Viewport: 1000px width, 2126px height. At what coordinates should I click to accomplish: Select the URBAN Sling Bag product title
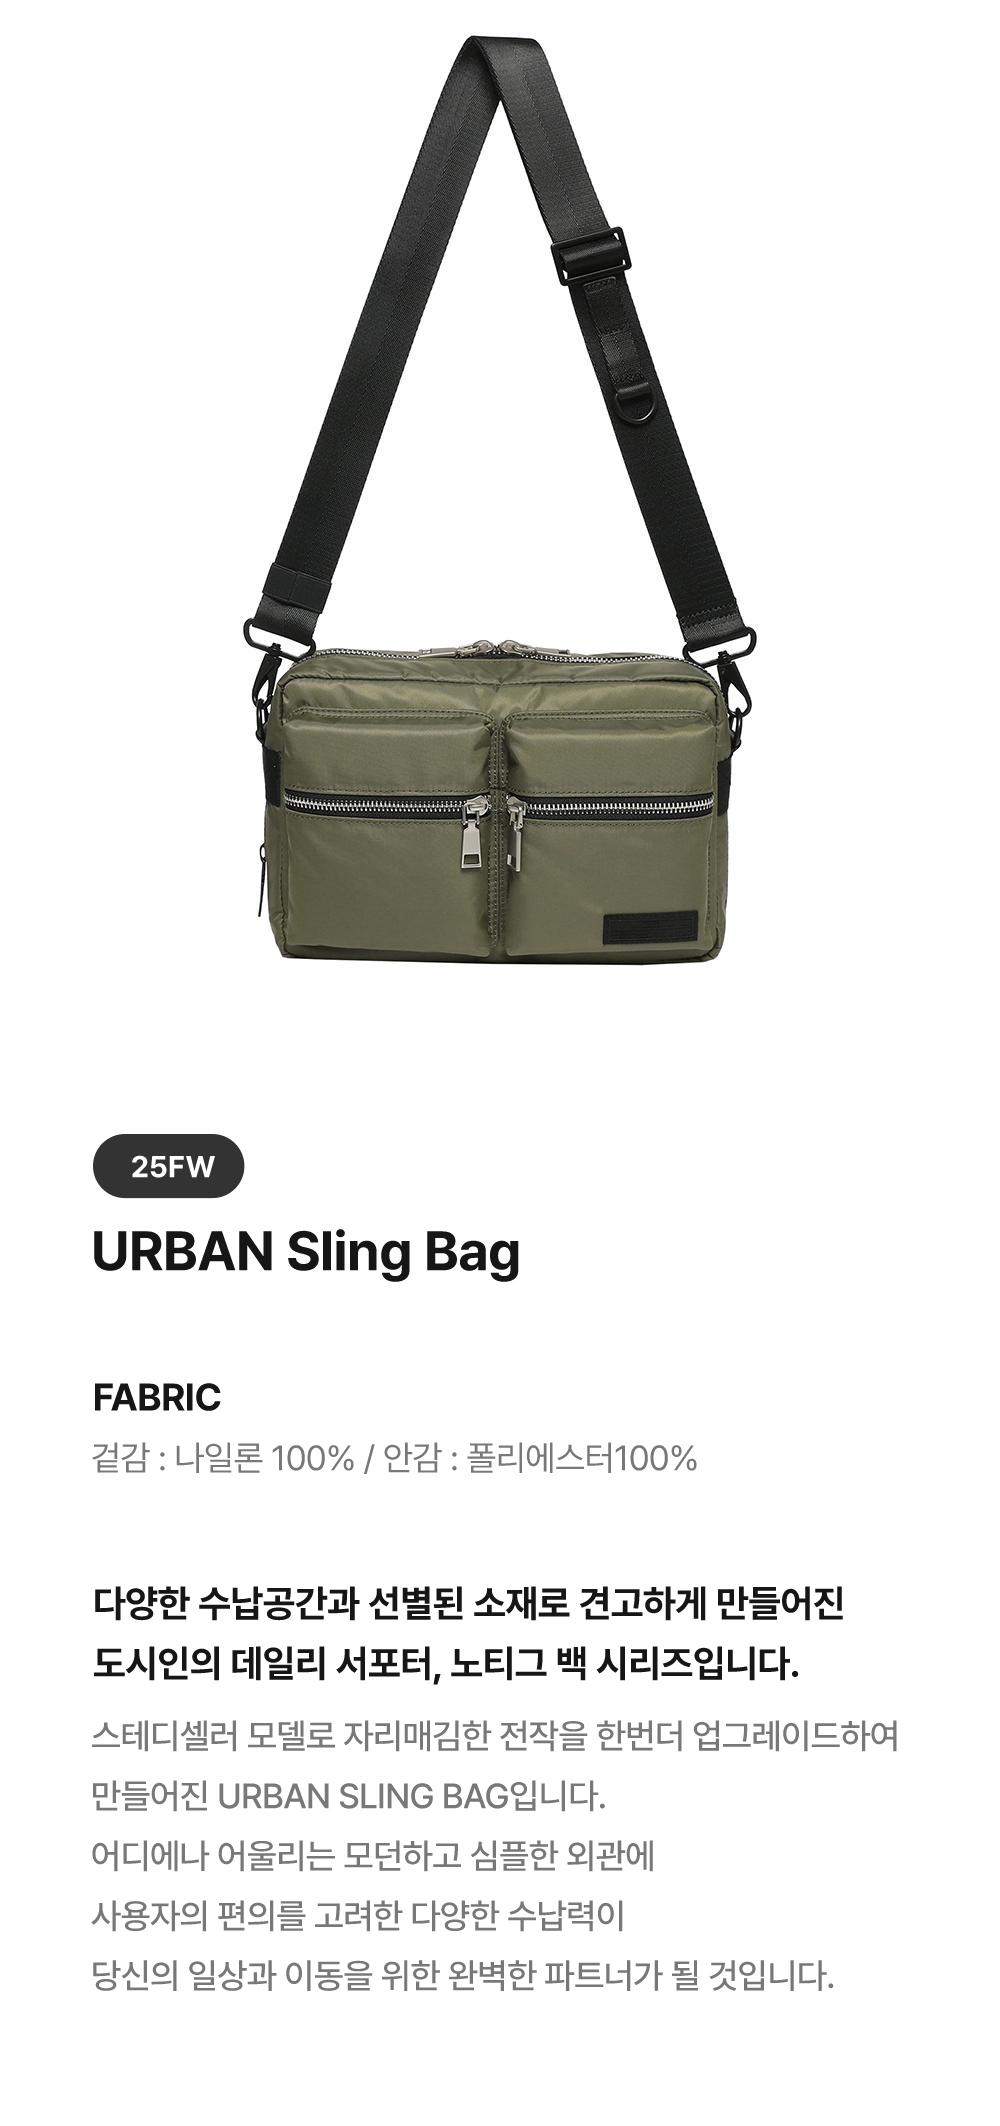pos(306,1252)
